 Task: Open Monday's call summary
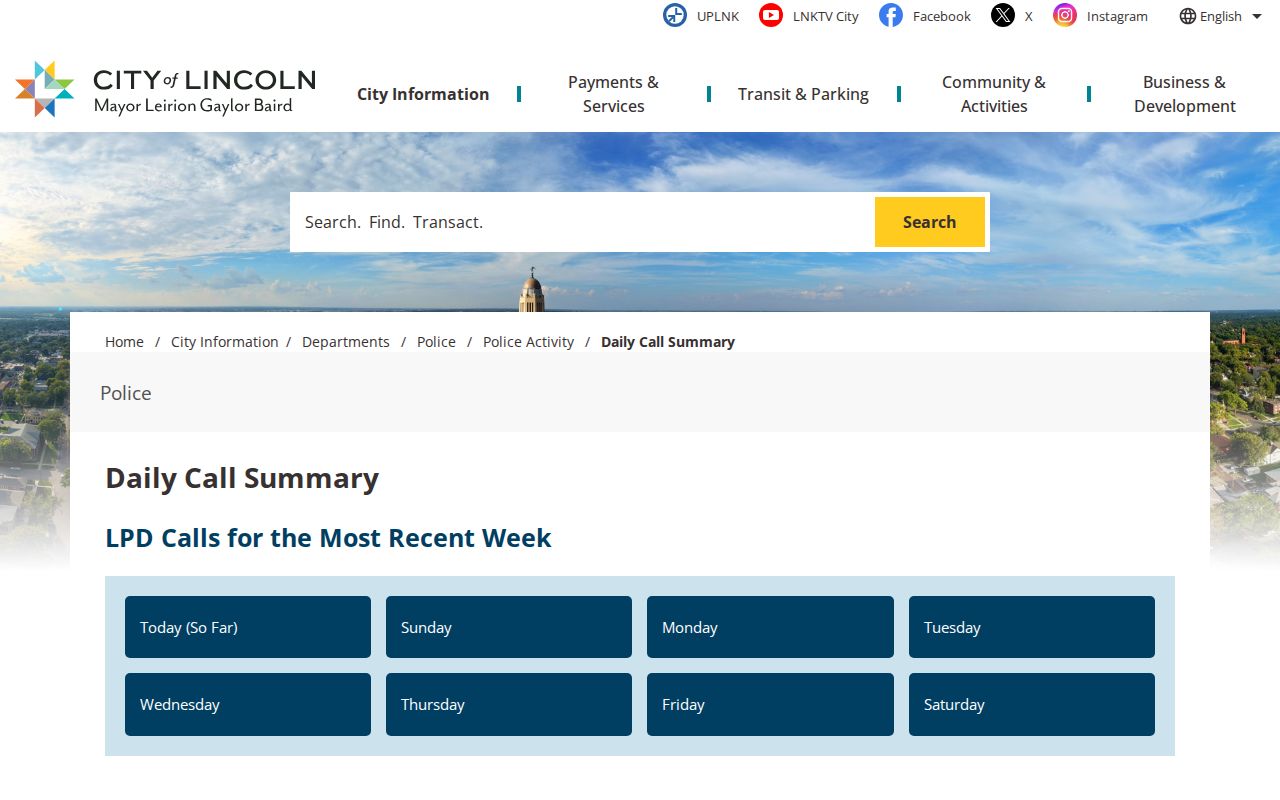pos(770,627)
